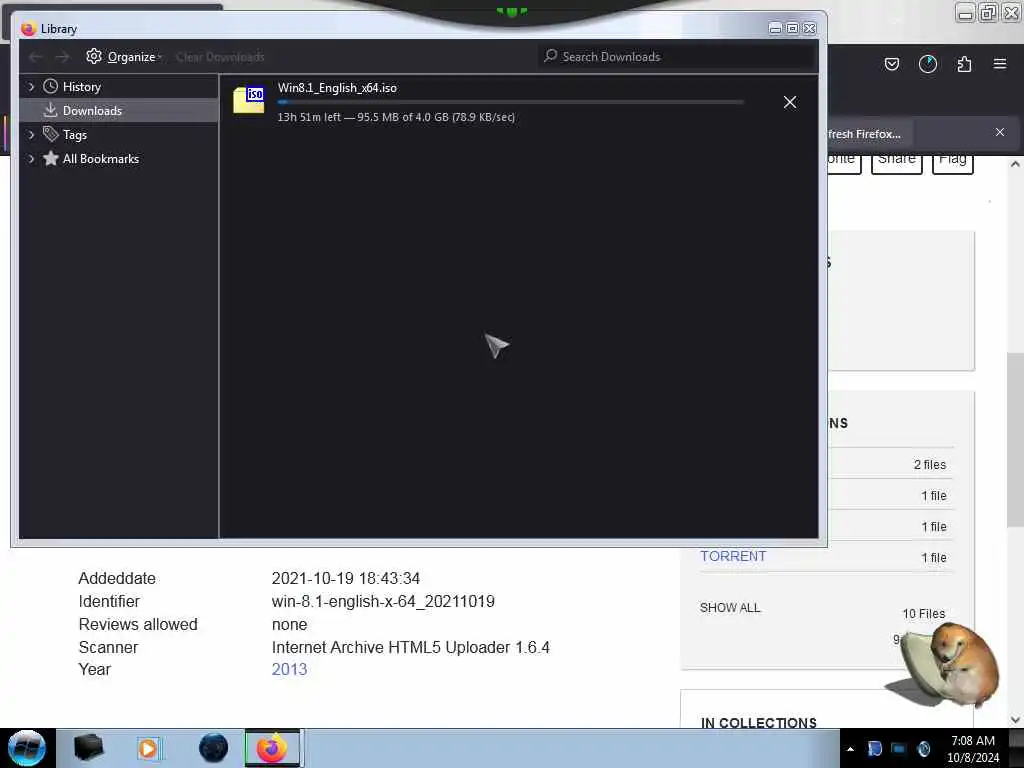The width and height of the screenshot is (1024, 768).
Task: Click Clear Downloads button
Action: pos(220,57)
